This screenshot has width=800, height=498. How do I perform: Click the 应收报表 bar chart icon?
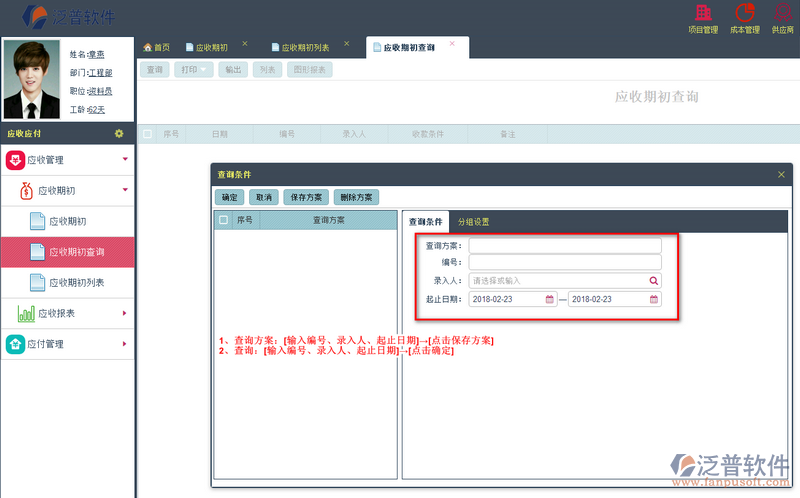(26, 313)
